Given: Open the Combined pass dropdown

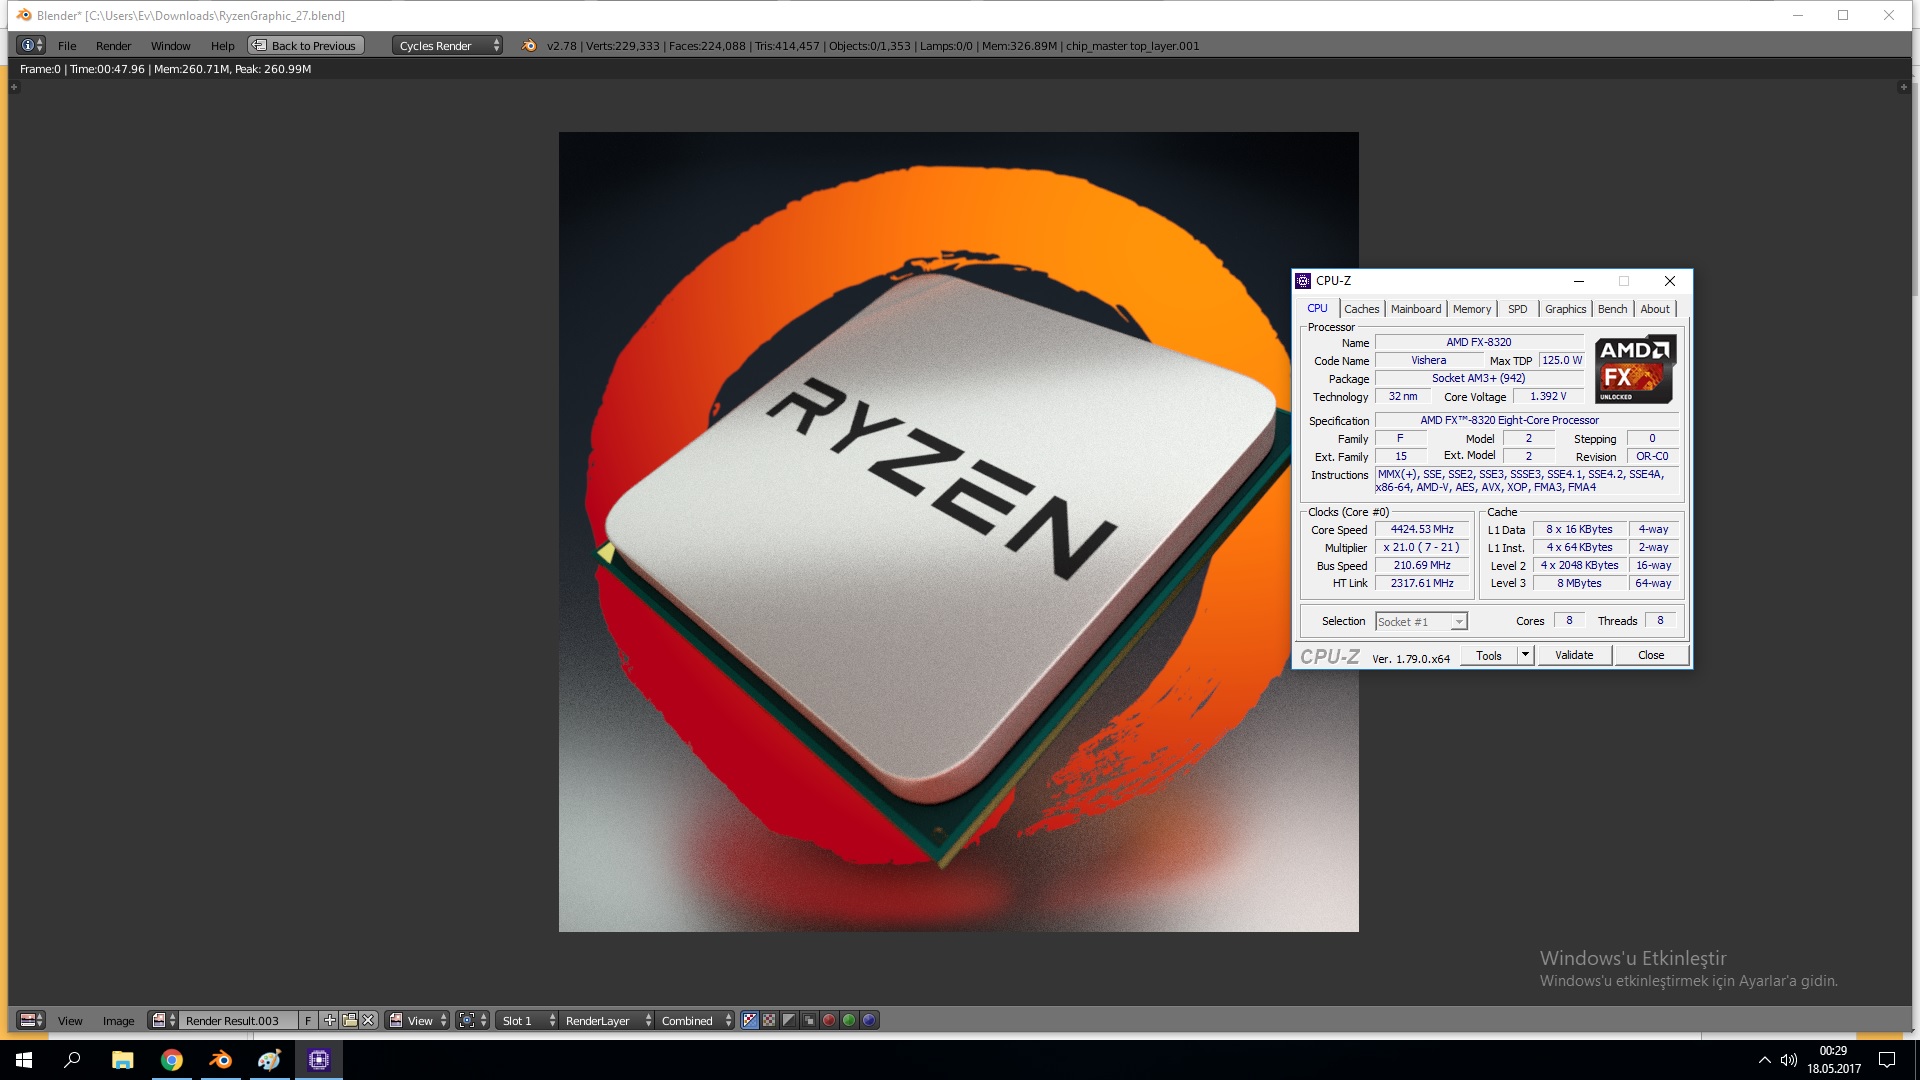Looking at the screenshot, I should click(695, 1020).
